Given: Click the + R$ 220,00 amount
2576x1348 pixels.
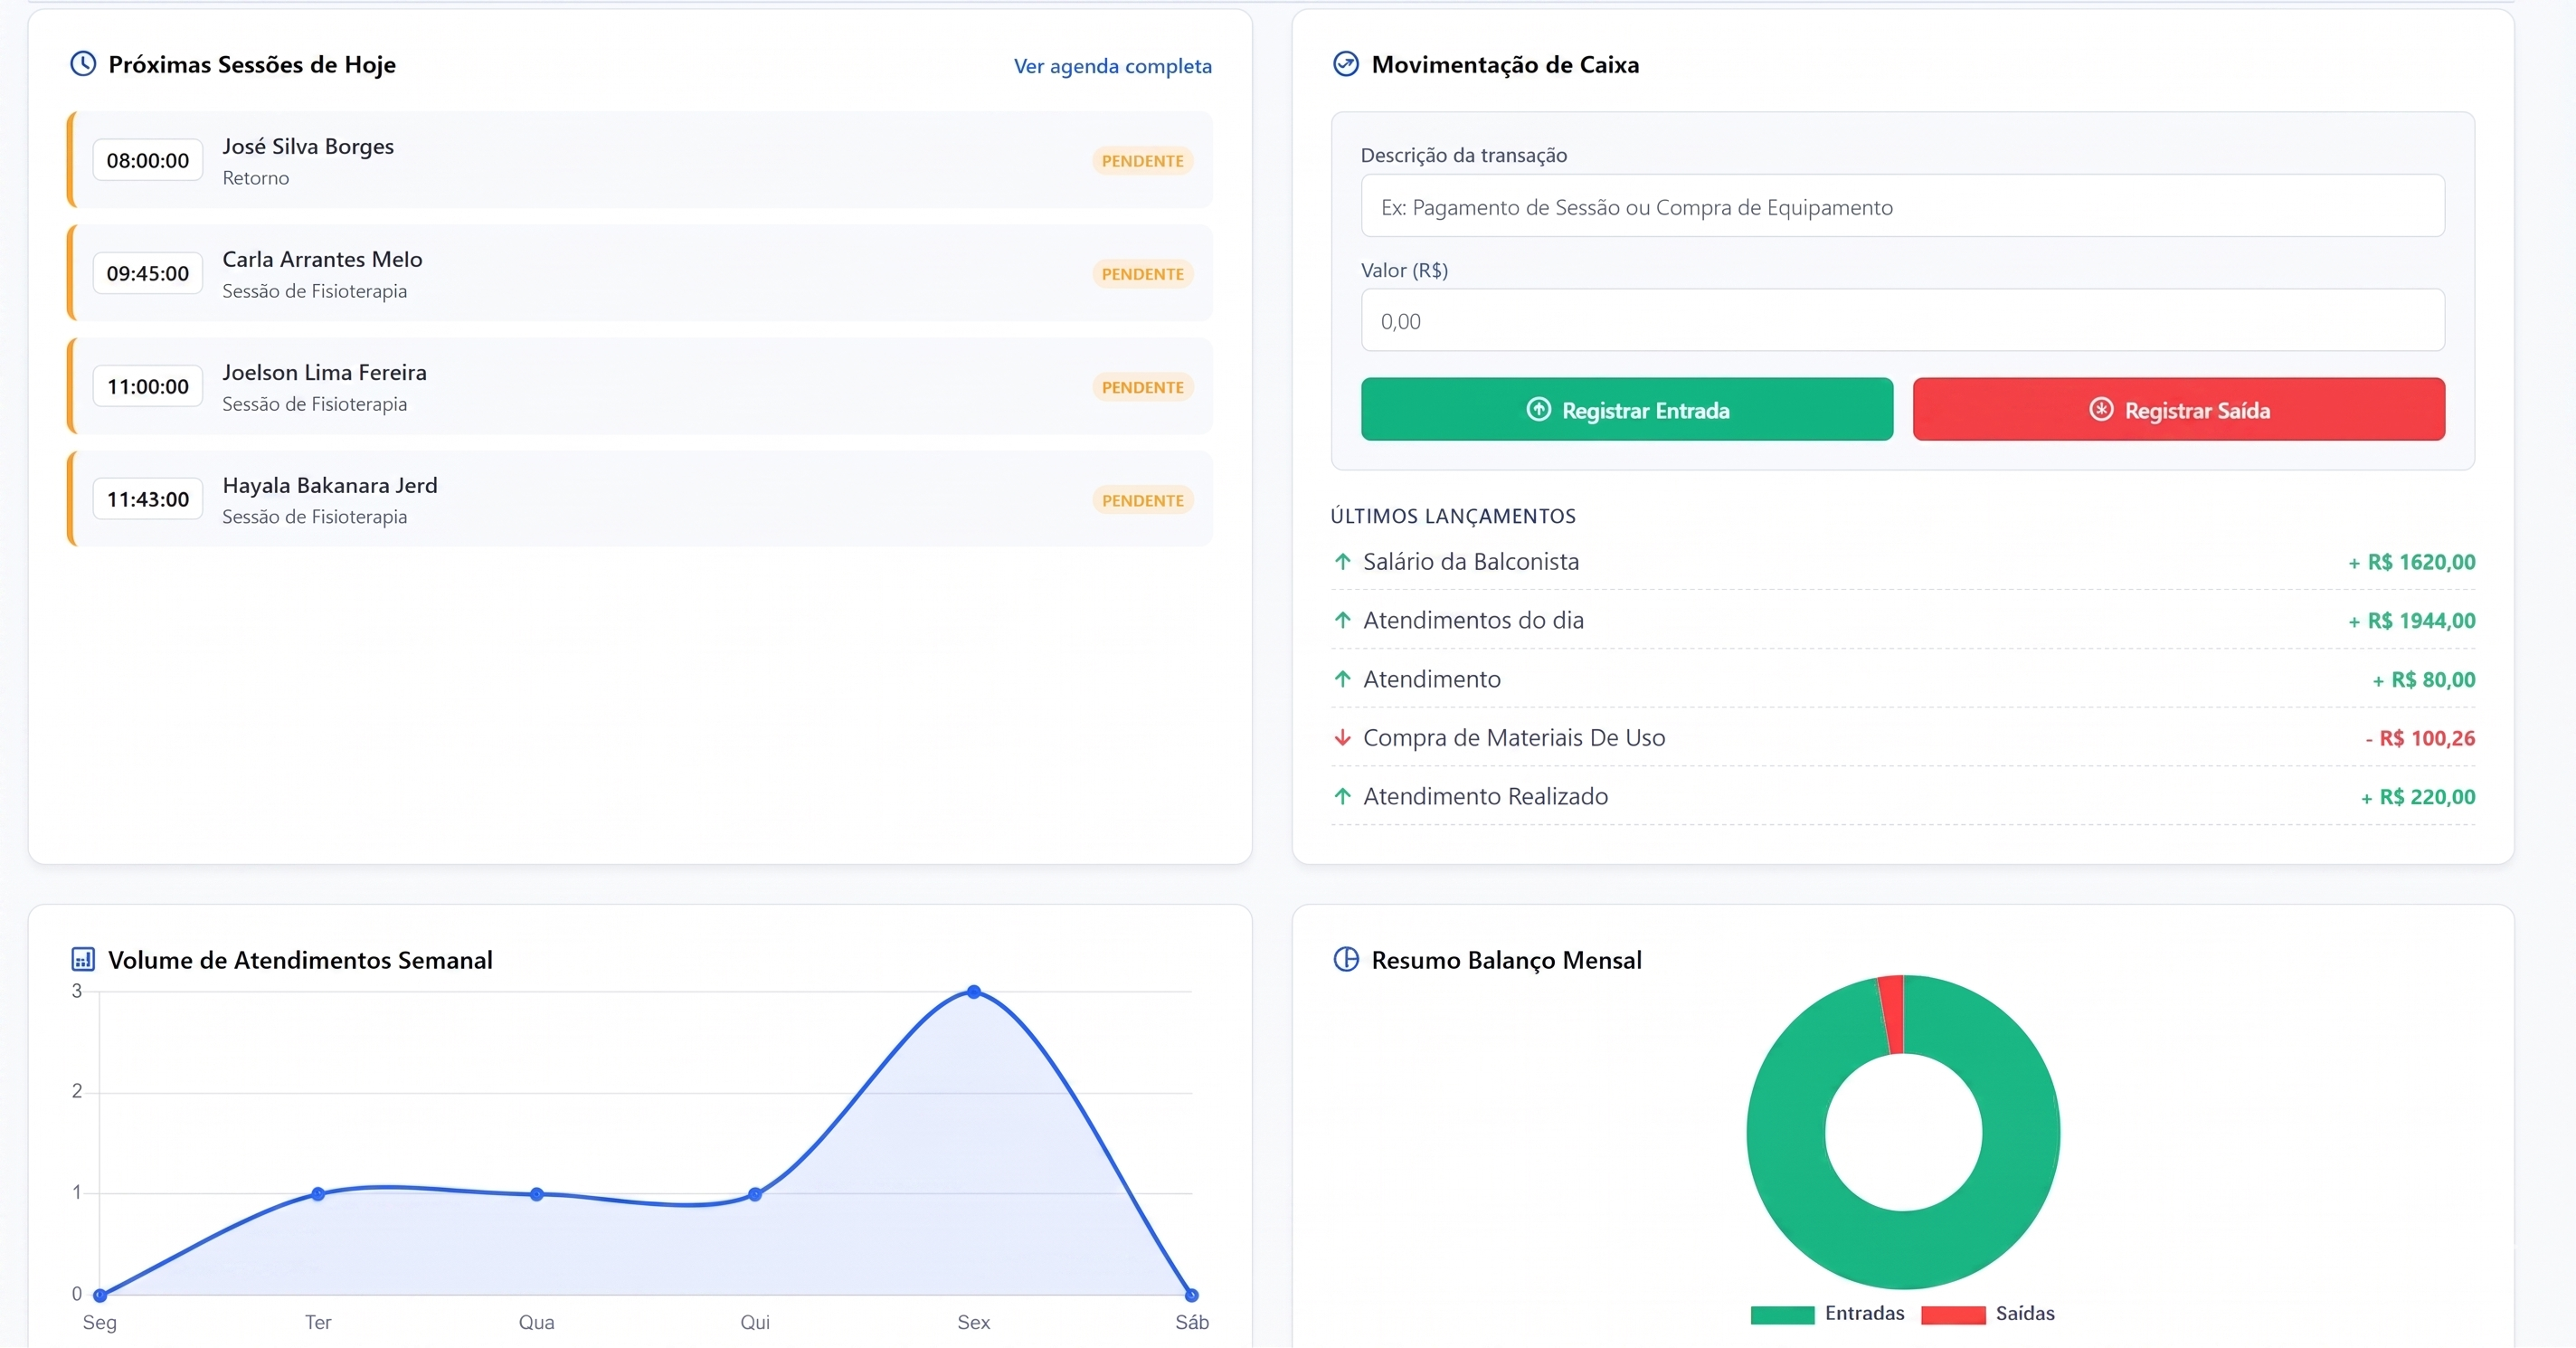Looking at the screenshot, I should tap(2417, 797).
